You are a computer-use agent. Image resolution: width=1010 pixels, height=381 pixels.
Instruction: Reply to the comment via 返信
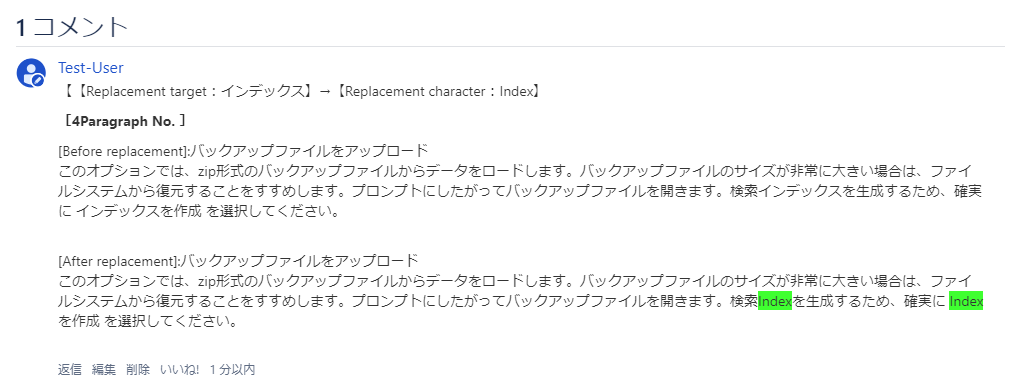coord(70,369)
